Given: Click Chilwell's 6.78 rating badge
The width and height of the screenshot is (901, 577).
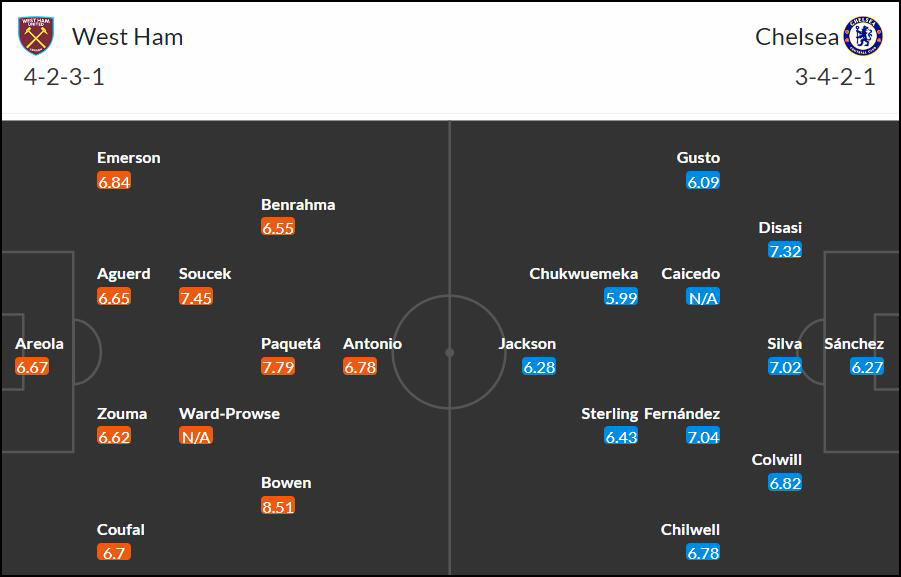Looking at the screenshot, I should click(x=703, y=552).
